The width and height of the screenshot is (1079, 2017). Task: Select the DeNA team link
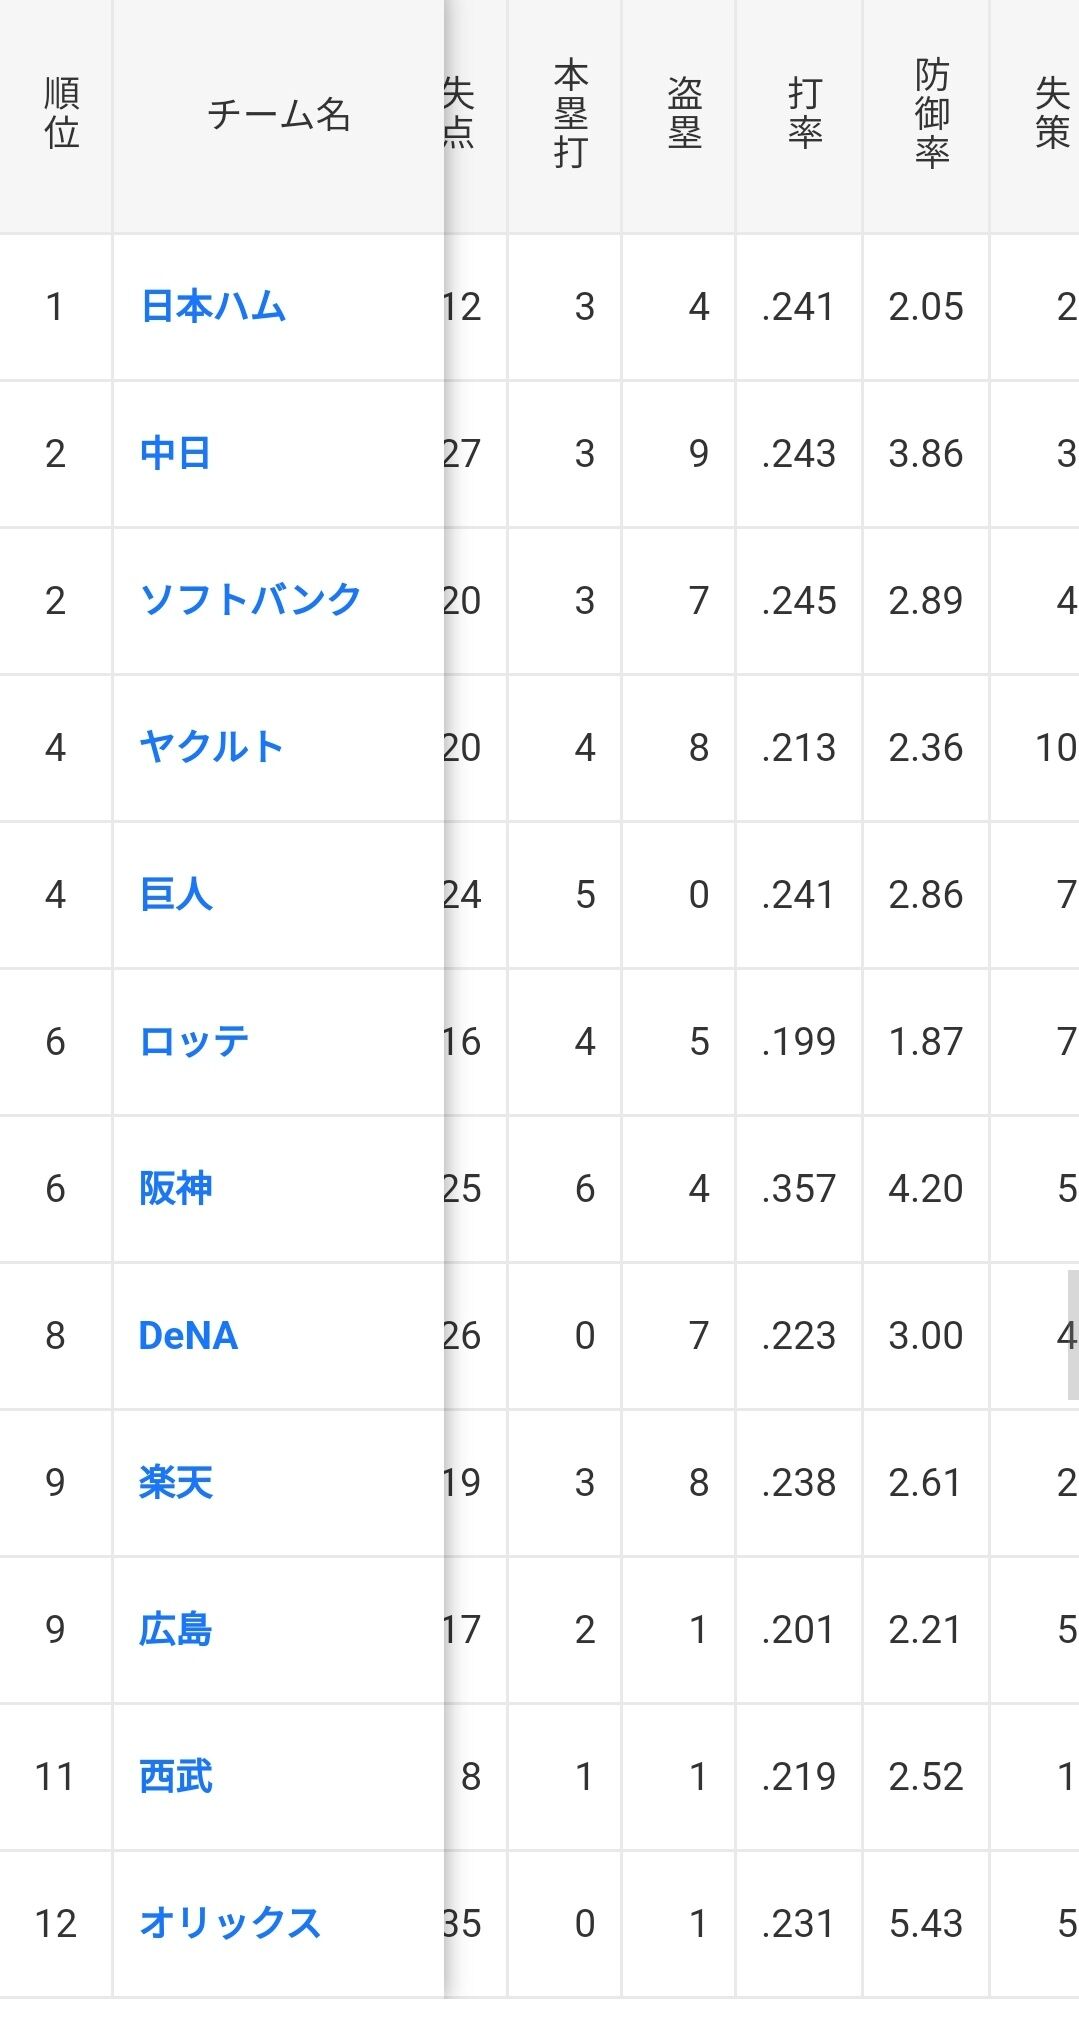point(188,1335)
